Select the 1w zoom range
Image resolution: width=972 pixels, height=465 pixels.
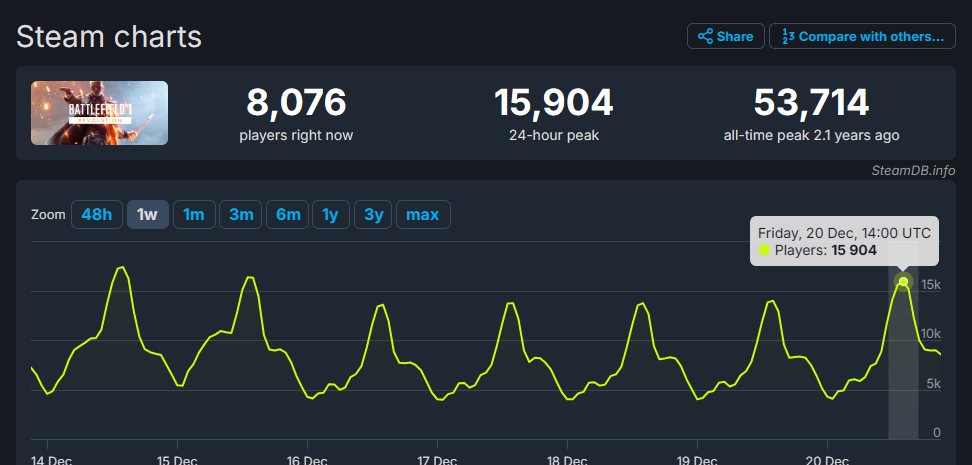(148, 215)
